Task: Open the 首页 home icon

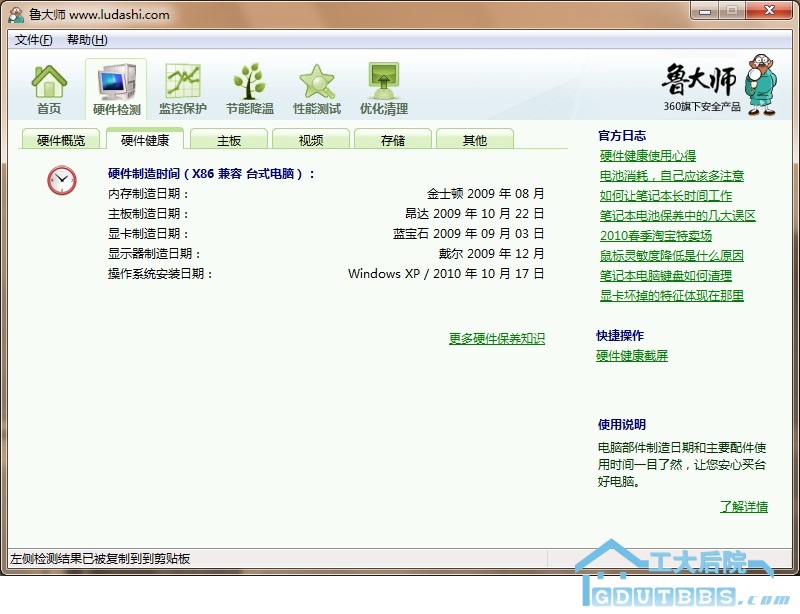Action: click(x=49, y=88)
